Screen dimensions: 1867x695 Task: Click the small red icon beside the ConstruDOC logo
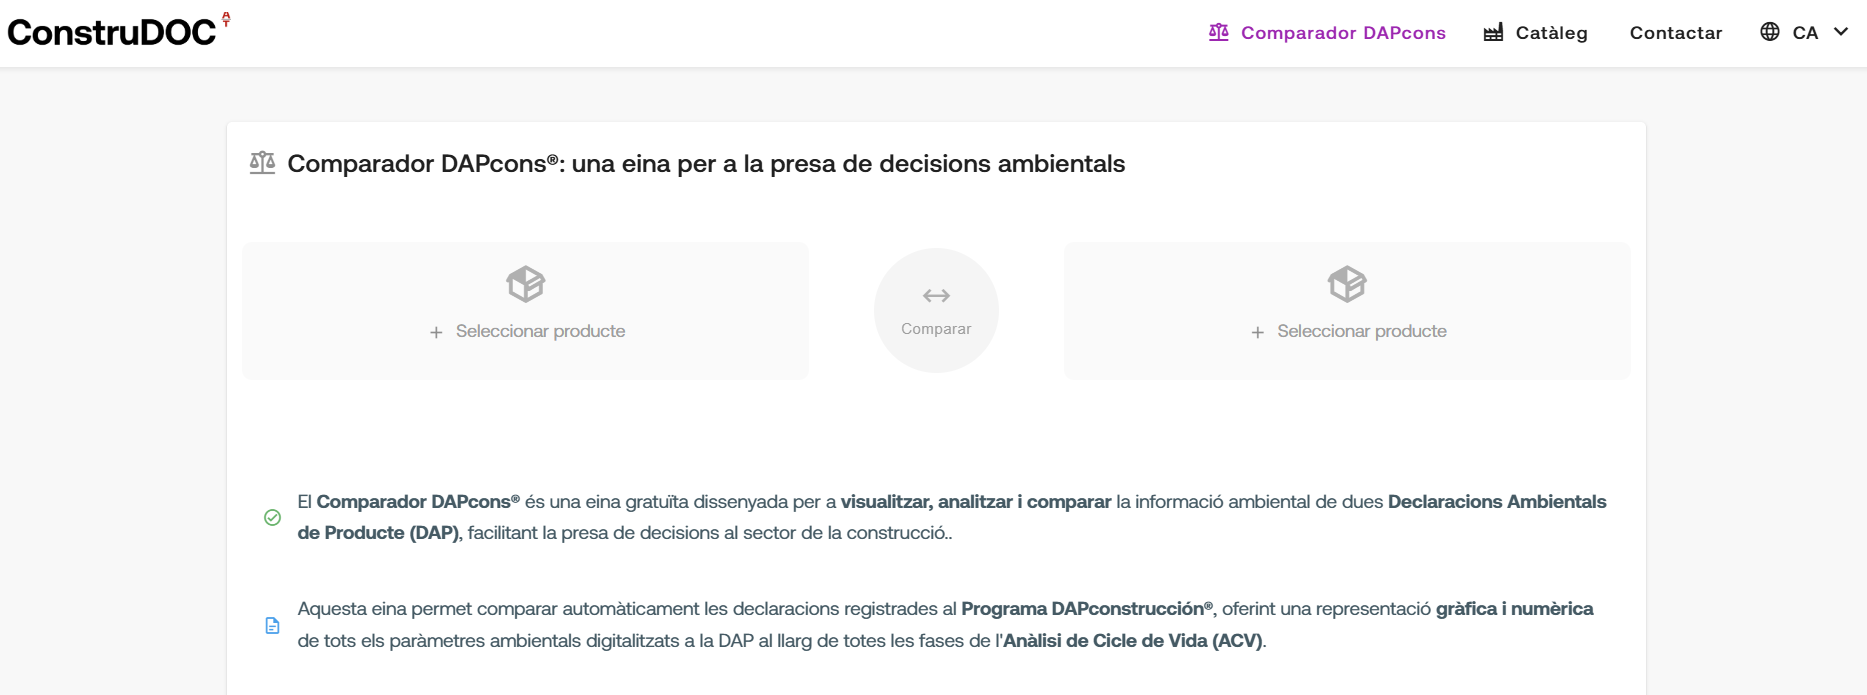coord(227,19)
